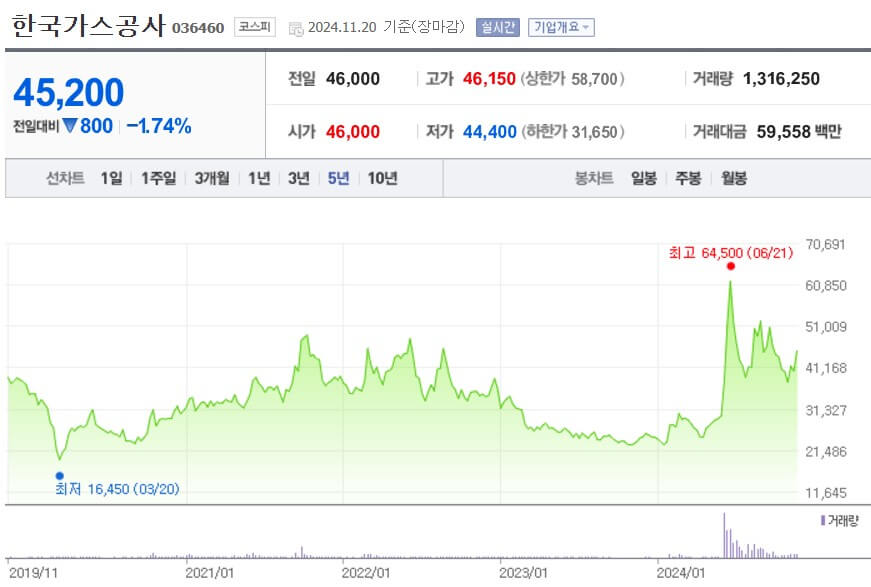
Task: Open the 기업개요 dropdown
Action: pos(560,27)
